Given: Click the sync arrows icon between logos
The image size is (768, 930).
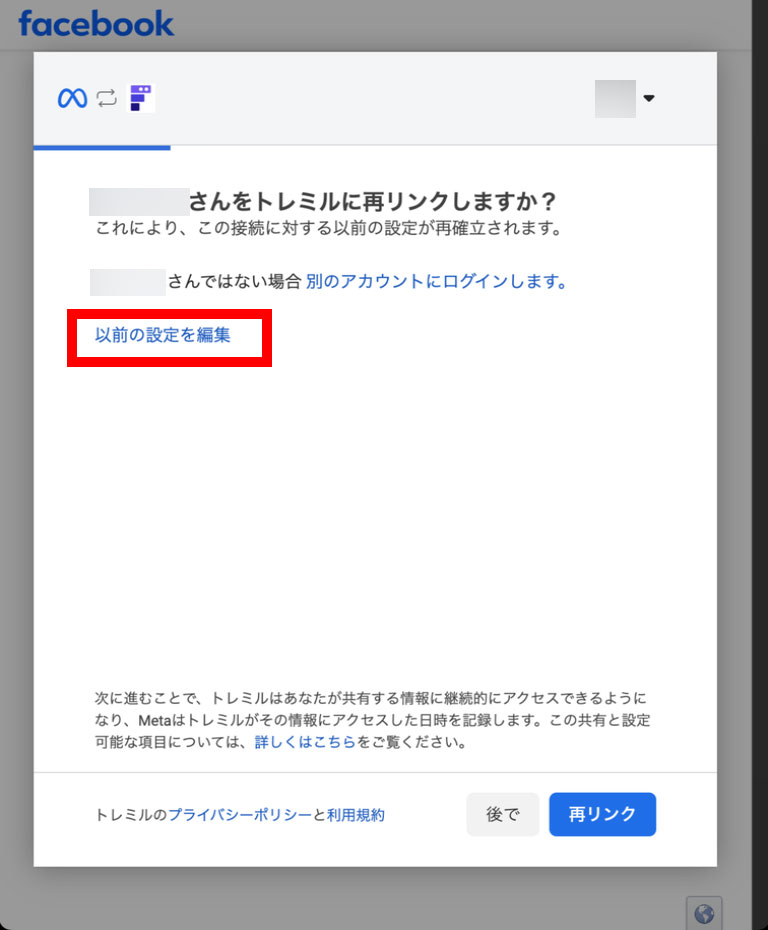Looking at the screenshot, I should 106,98.
